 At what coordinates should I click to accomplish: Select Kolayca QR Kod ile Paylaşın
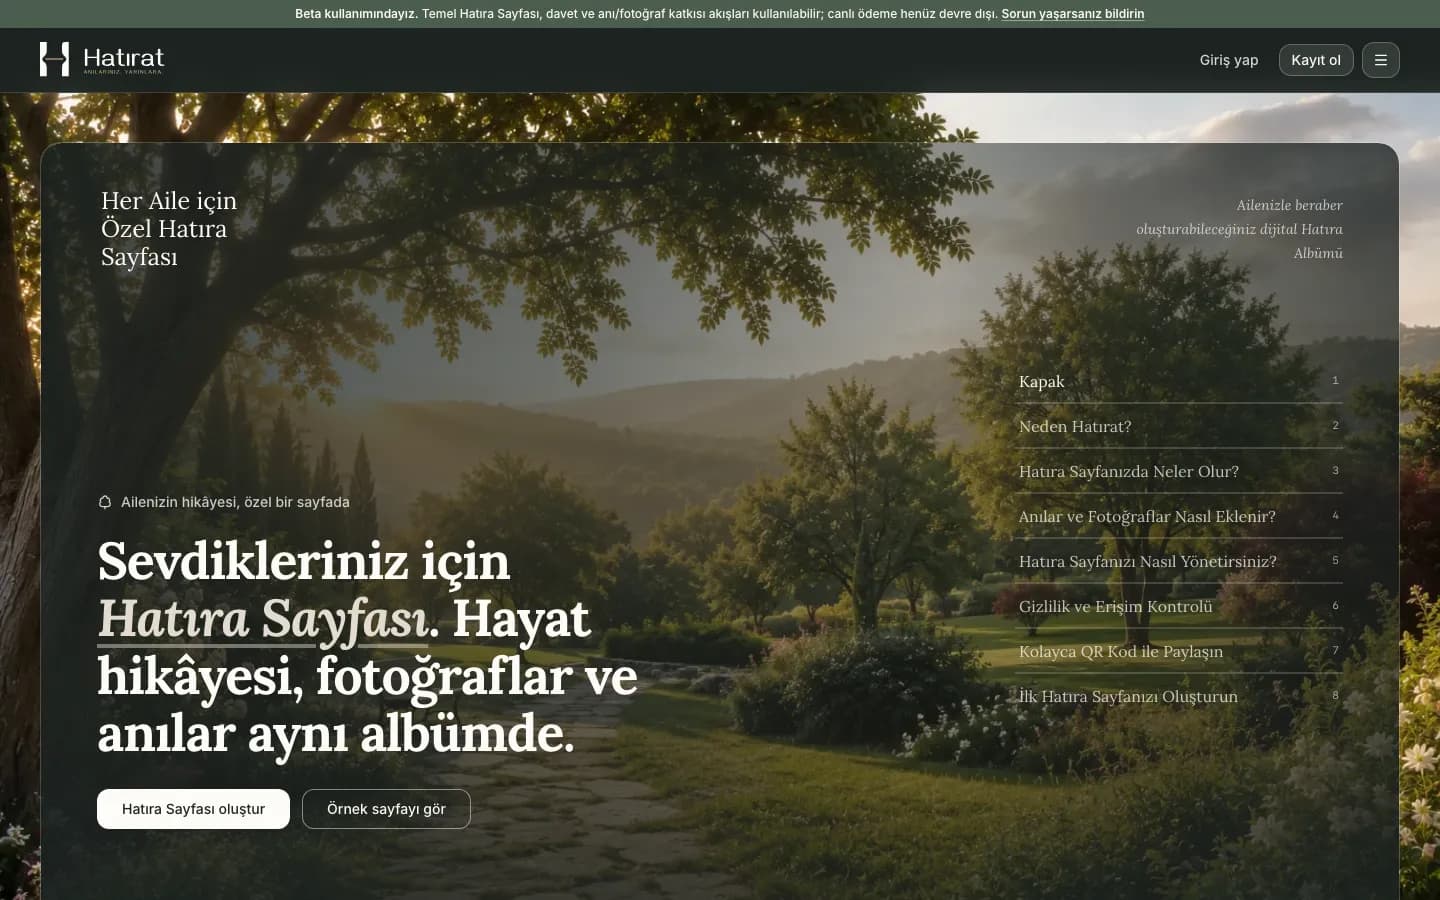[1178, 651]
